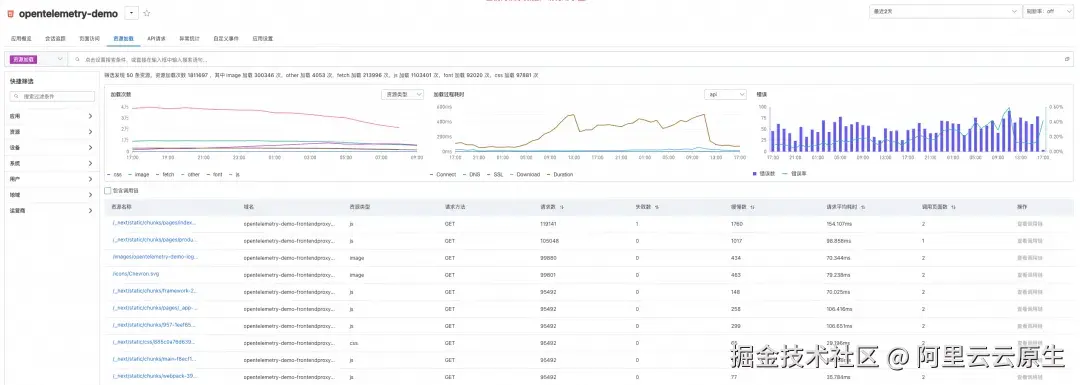1080x385 pixels.
Task: Switch to the 会话追踪 tab
Action: point(55,39)
